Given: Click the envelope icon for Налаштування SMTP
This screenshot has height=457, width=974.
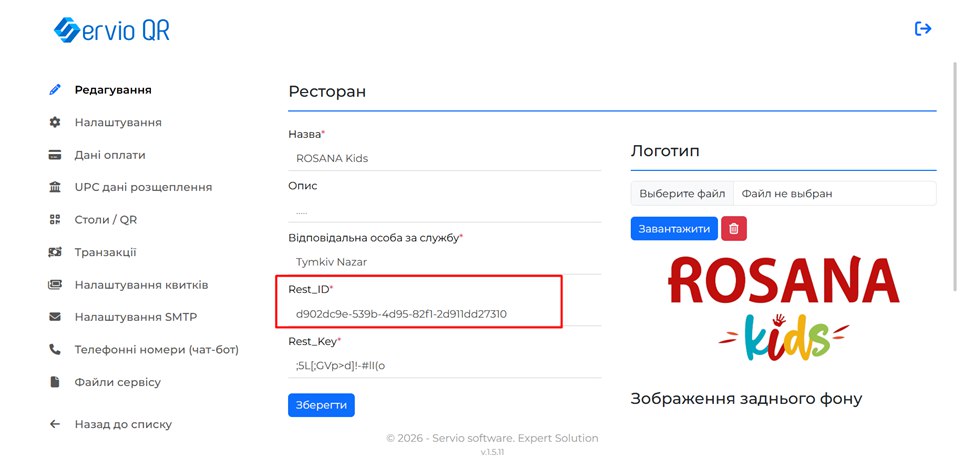Looking at the screenshot, I should coord(56,317).
